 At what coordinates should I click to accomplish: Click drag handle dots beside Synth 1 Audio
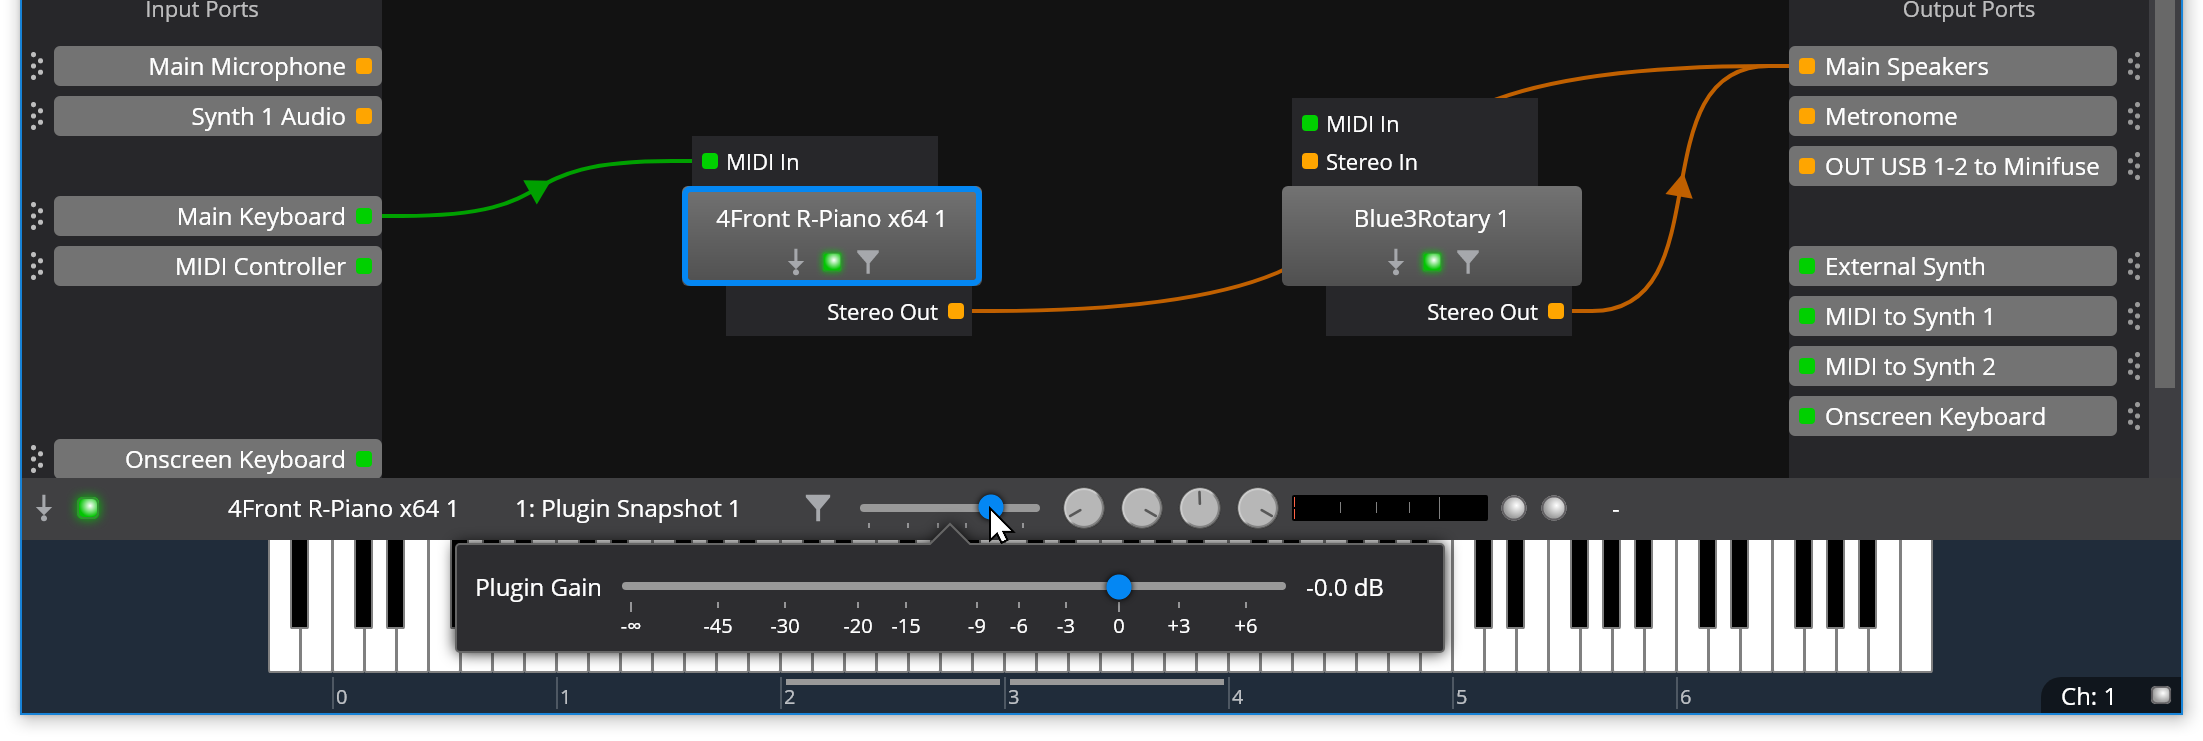[37, 116]
